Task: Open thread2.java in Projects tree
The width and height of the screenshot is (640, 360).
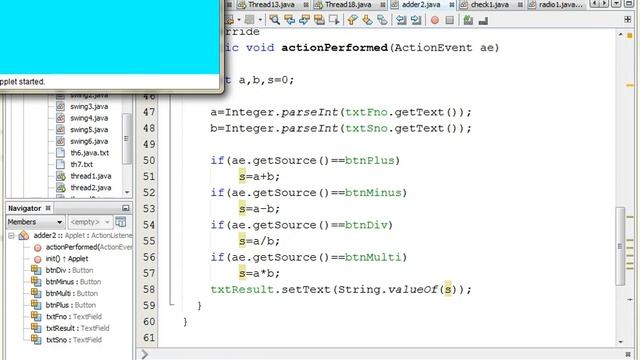Action: tap(91, 188)
